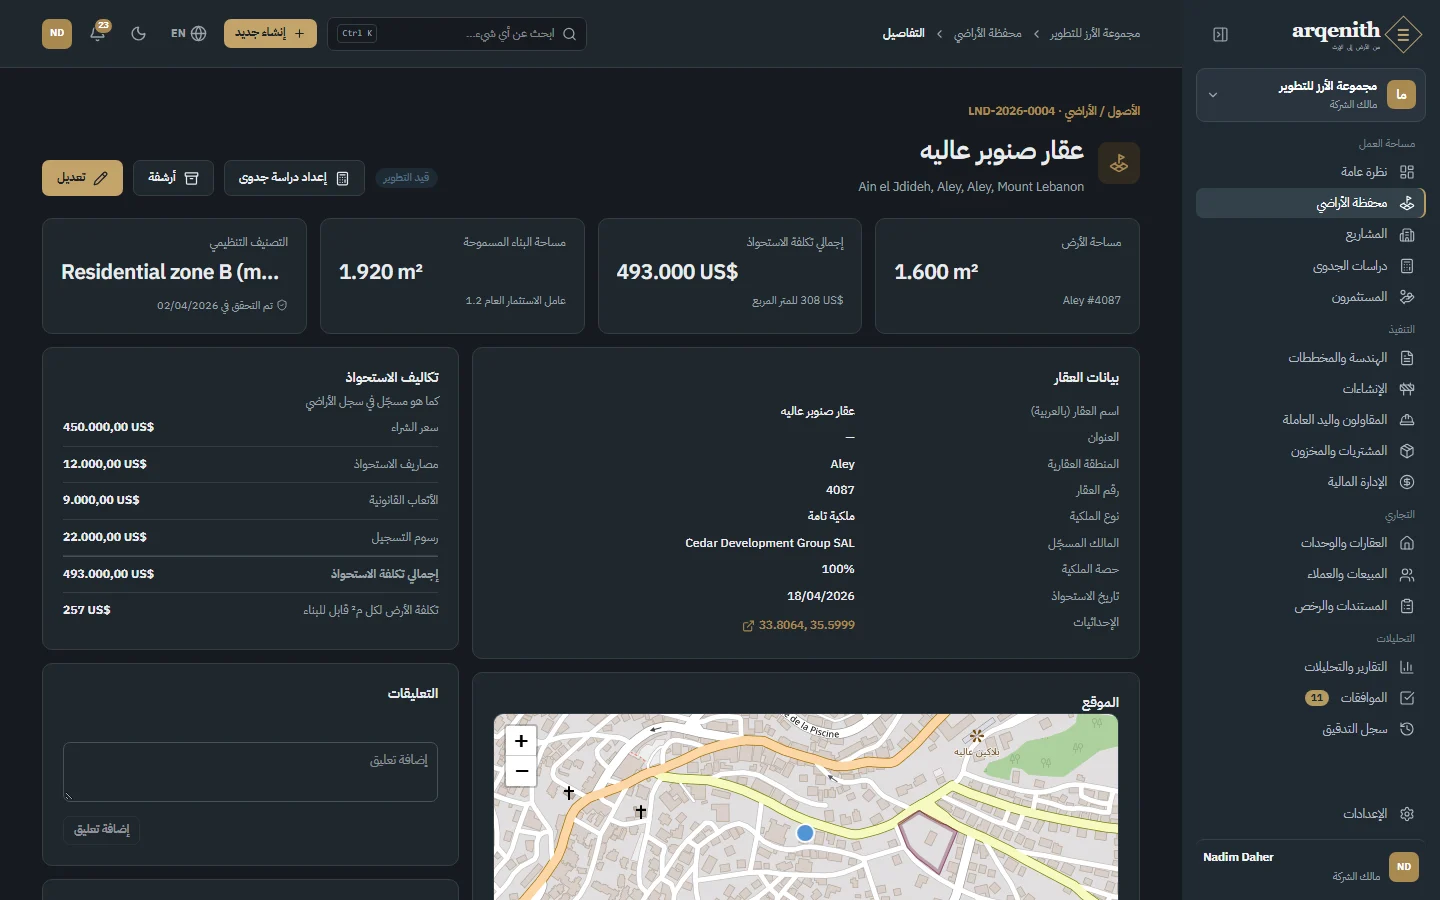Click the إعداد دراسة جدوى button
This screenshot has width=1440, height=900.
(294, 178)
